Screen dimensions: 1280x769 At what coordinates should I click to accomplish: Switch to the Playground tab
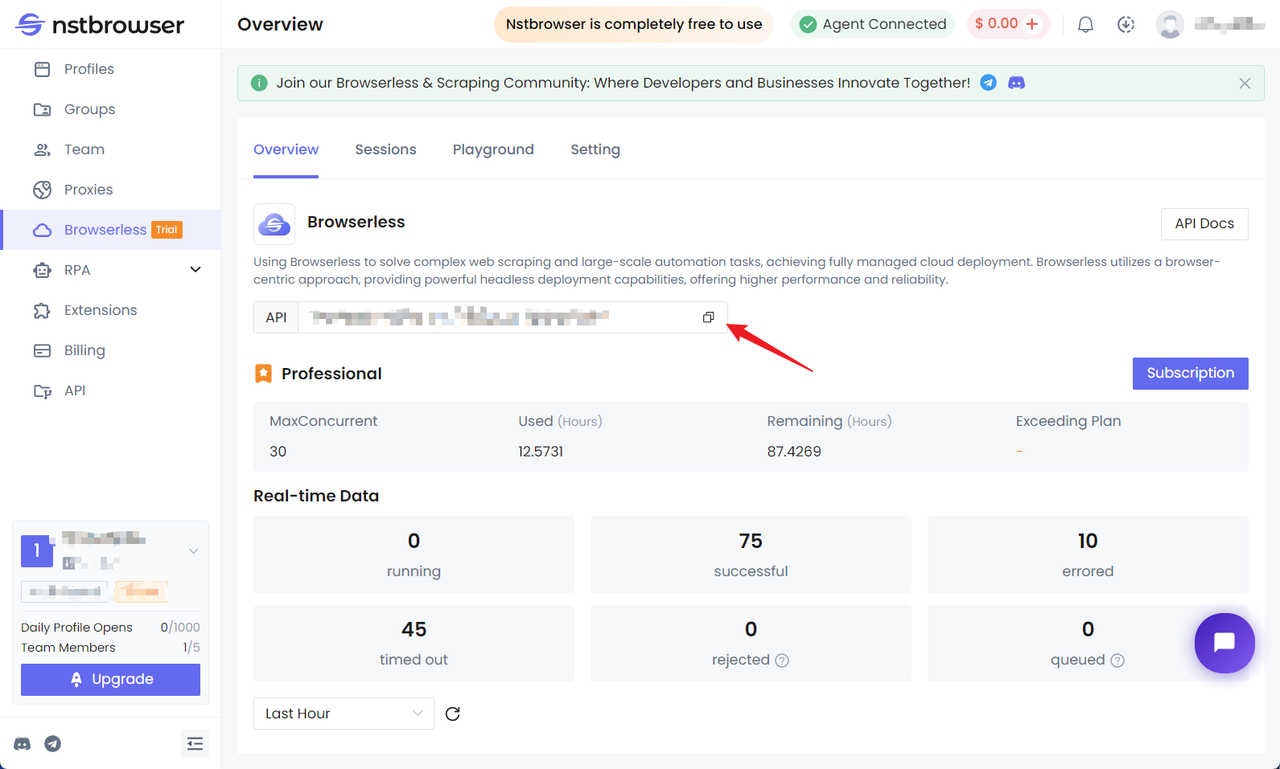(x=493, y=150)
